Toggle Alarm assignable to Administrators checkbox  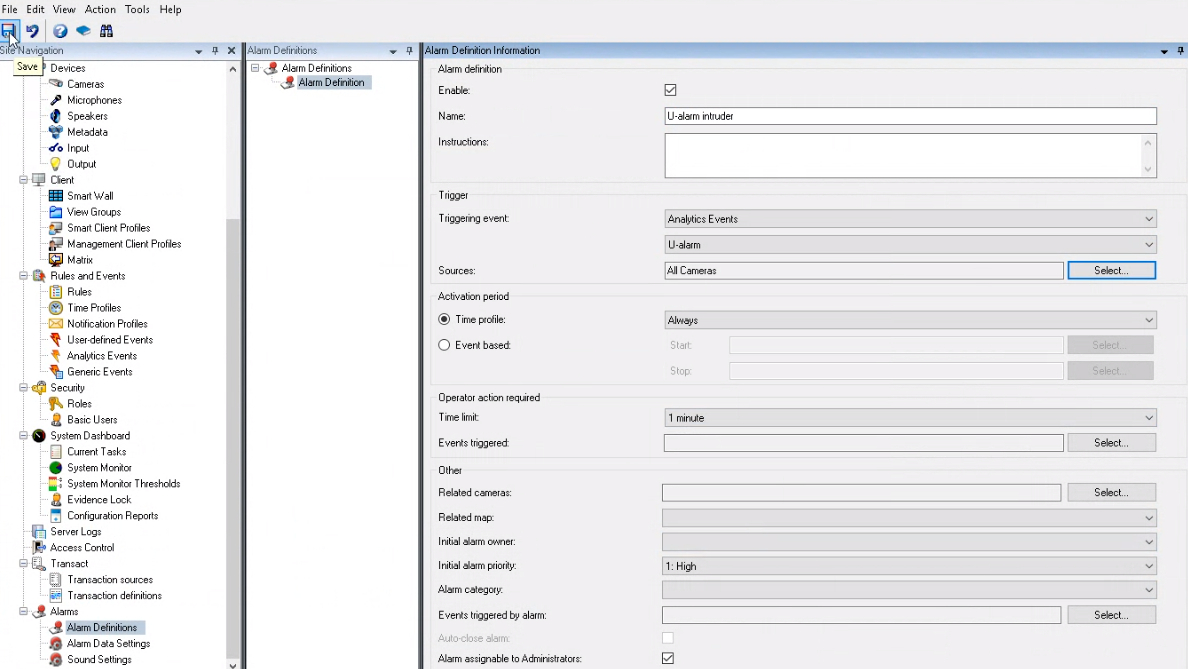point(668,658)
